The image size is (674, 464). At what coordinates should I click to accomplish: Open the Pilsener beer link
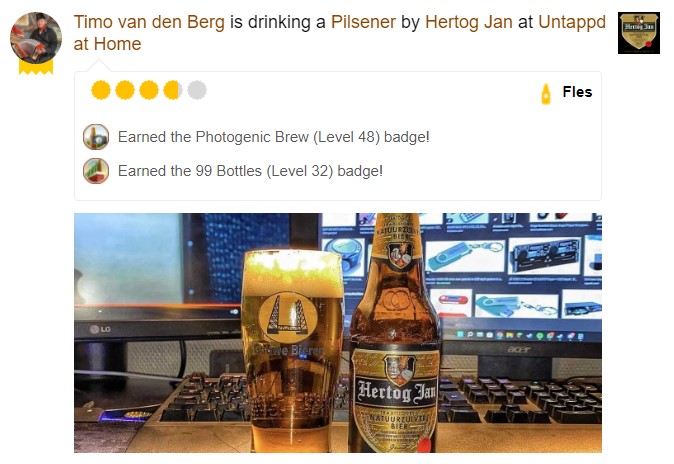(x=363, y=22)
